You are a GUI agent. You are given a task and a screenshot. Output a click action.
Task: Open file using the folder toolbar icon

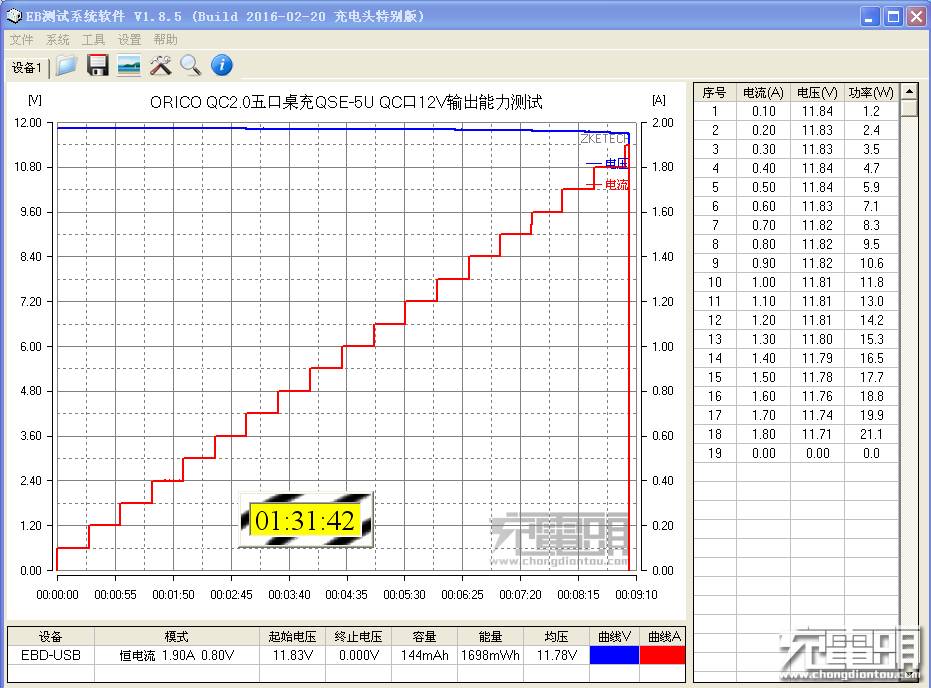pos(66,65)
